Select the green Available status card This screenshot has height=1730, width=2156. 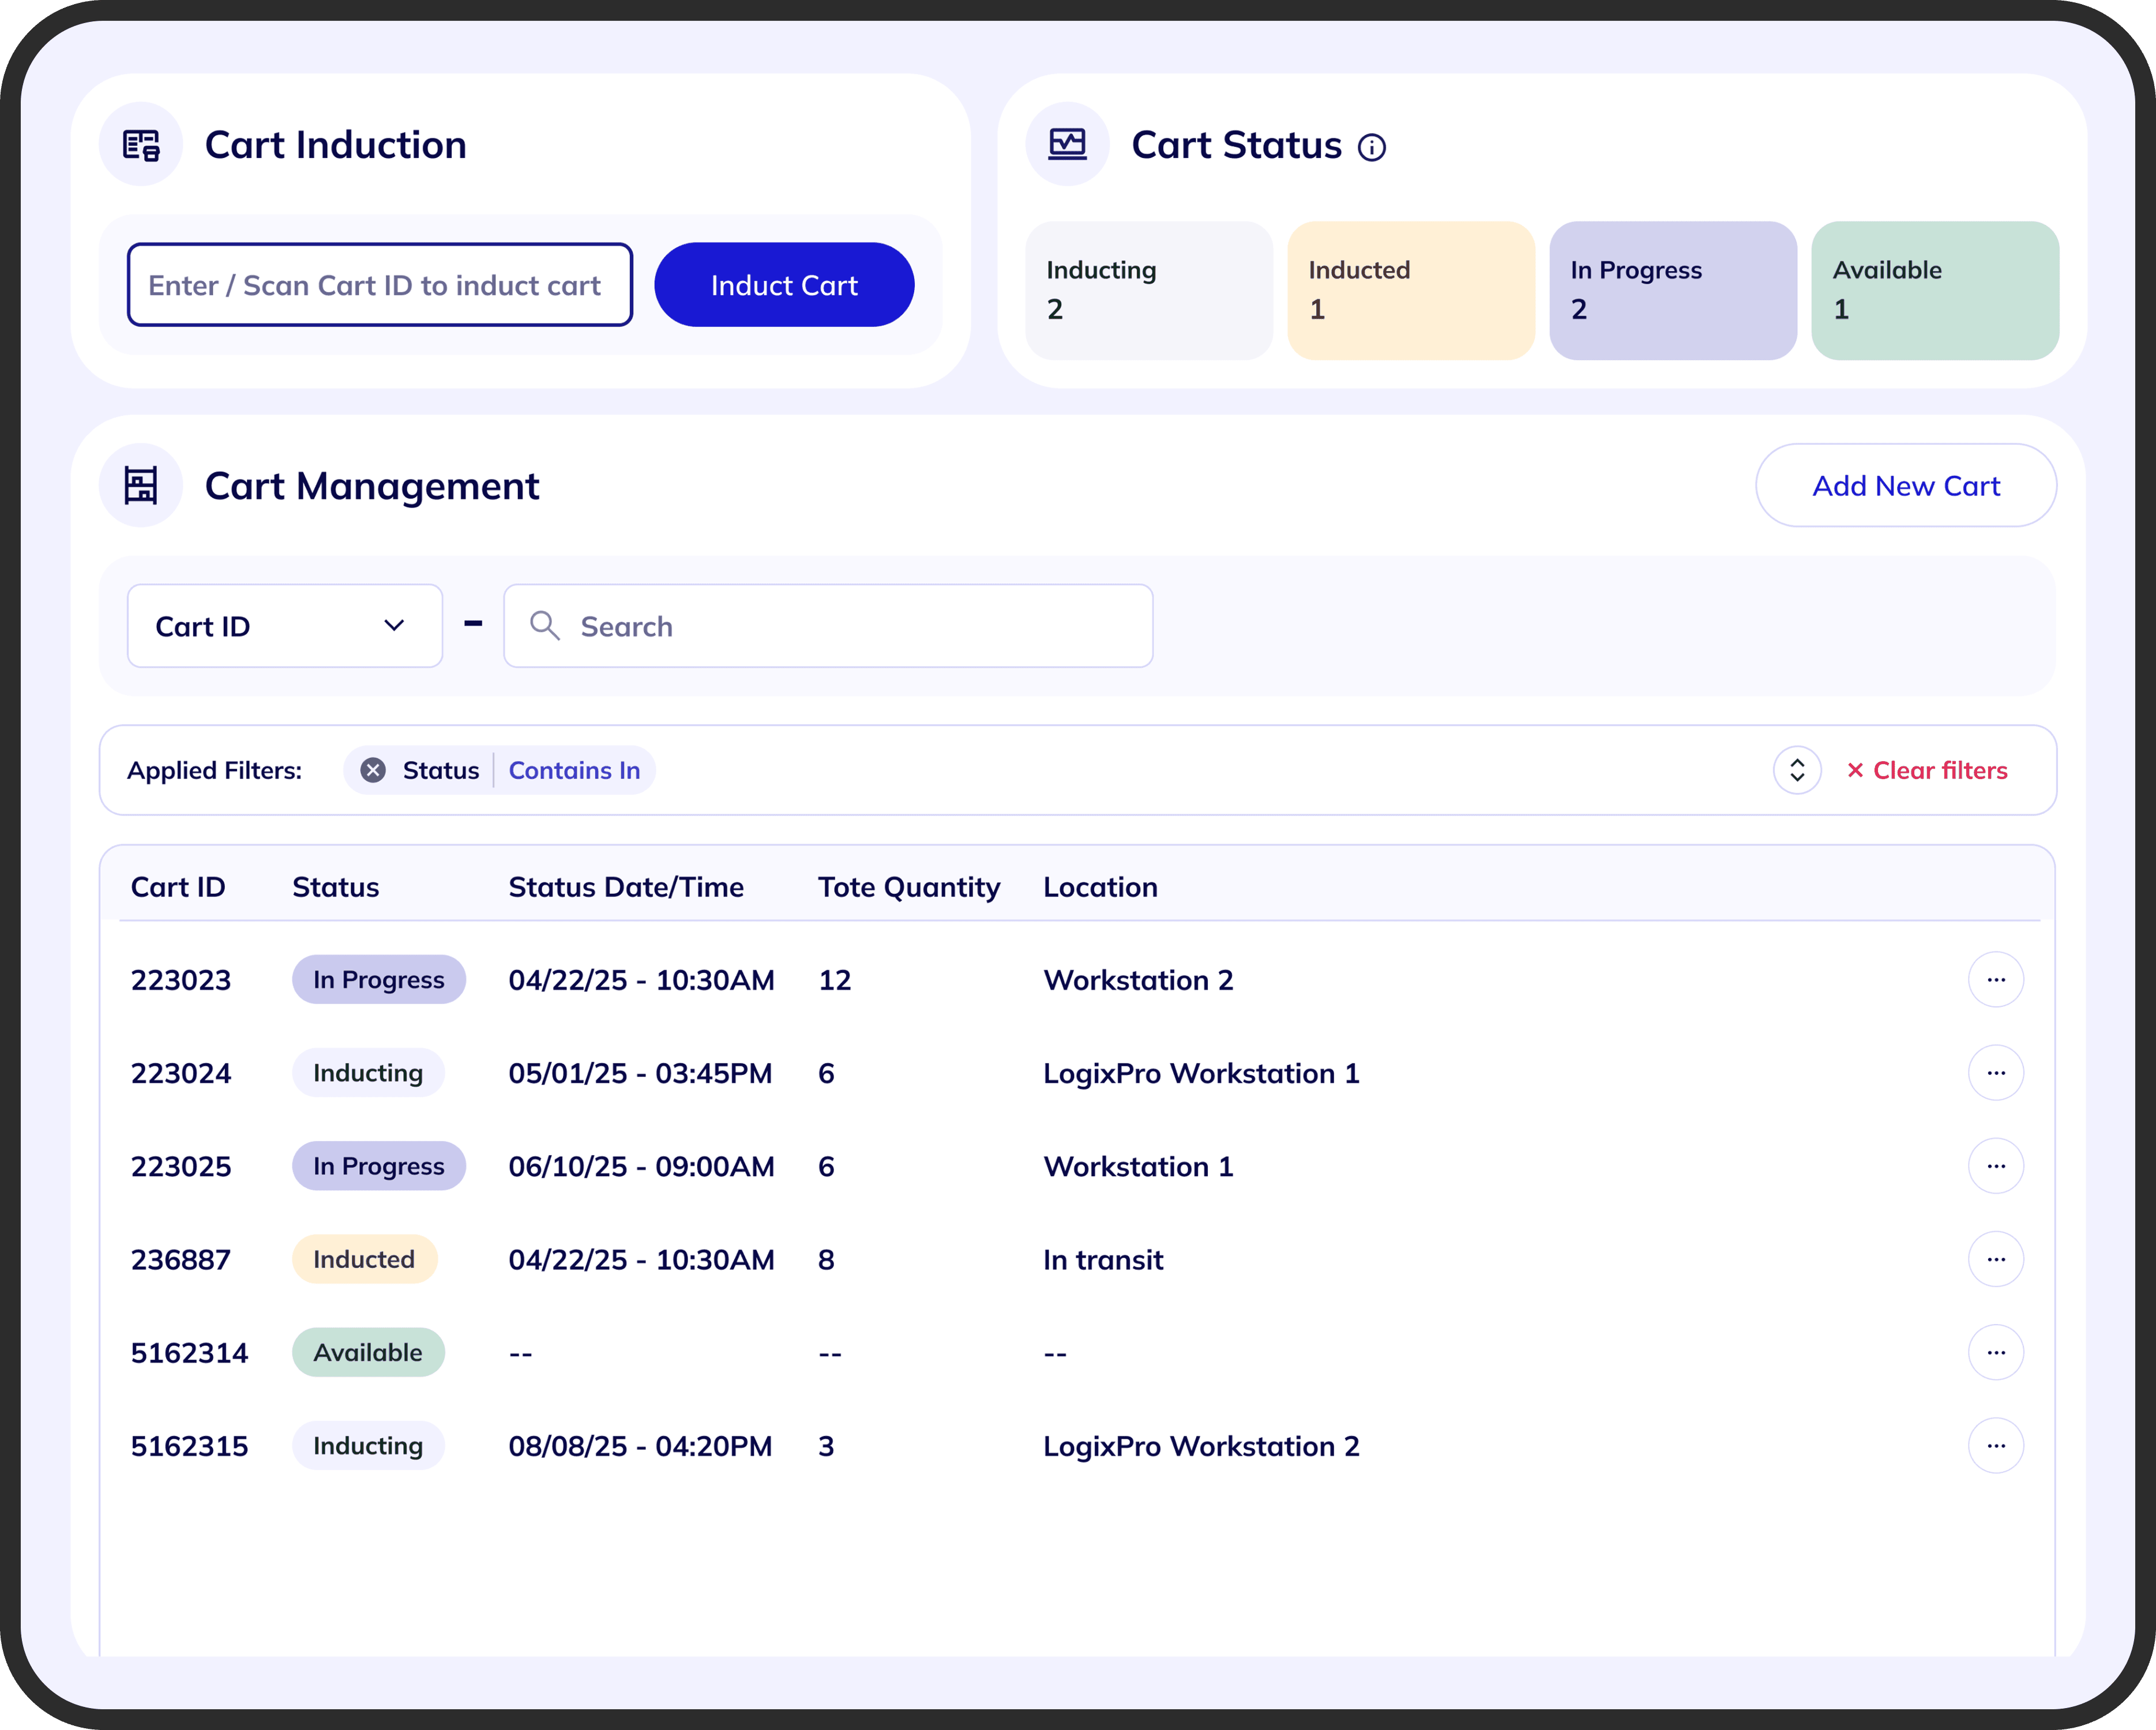coord(1935,291)
